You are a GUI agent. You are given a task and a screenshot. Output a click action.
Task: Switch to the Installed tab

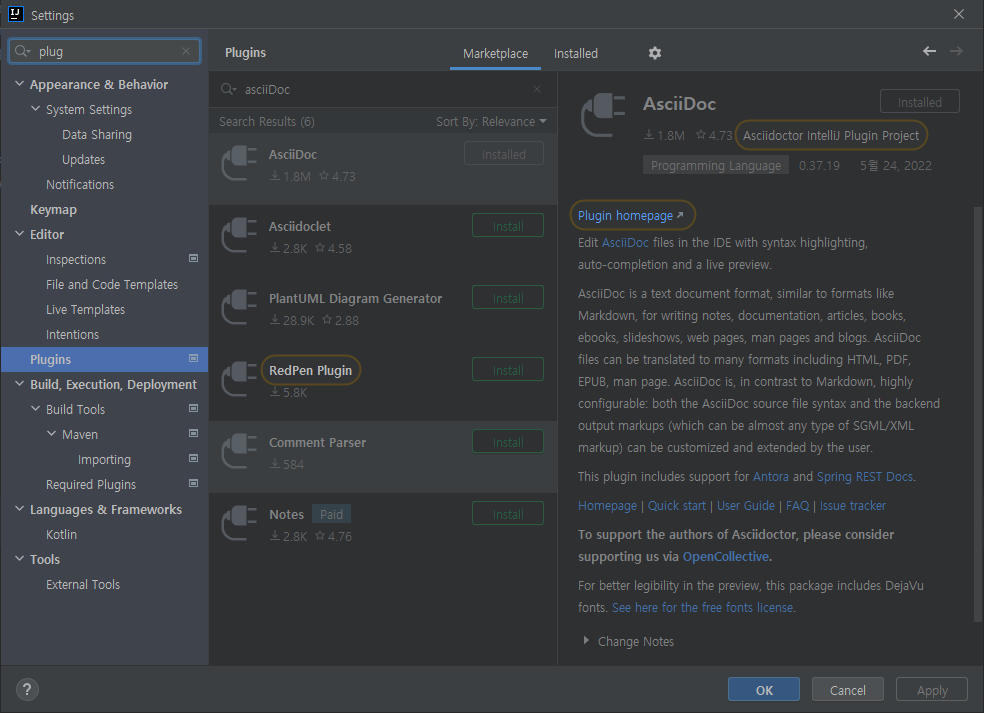pos(575,54)
